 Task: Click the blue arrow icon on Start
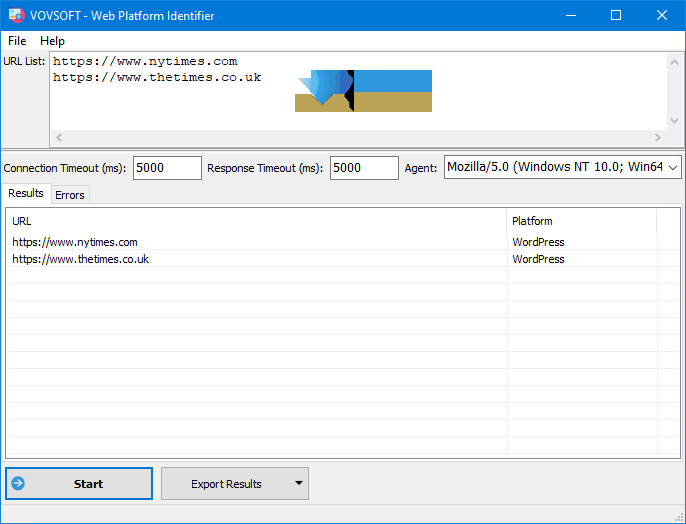click(x=18, y=483)
